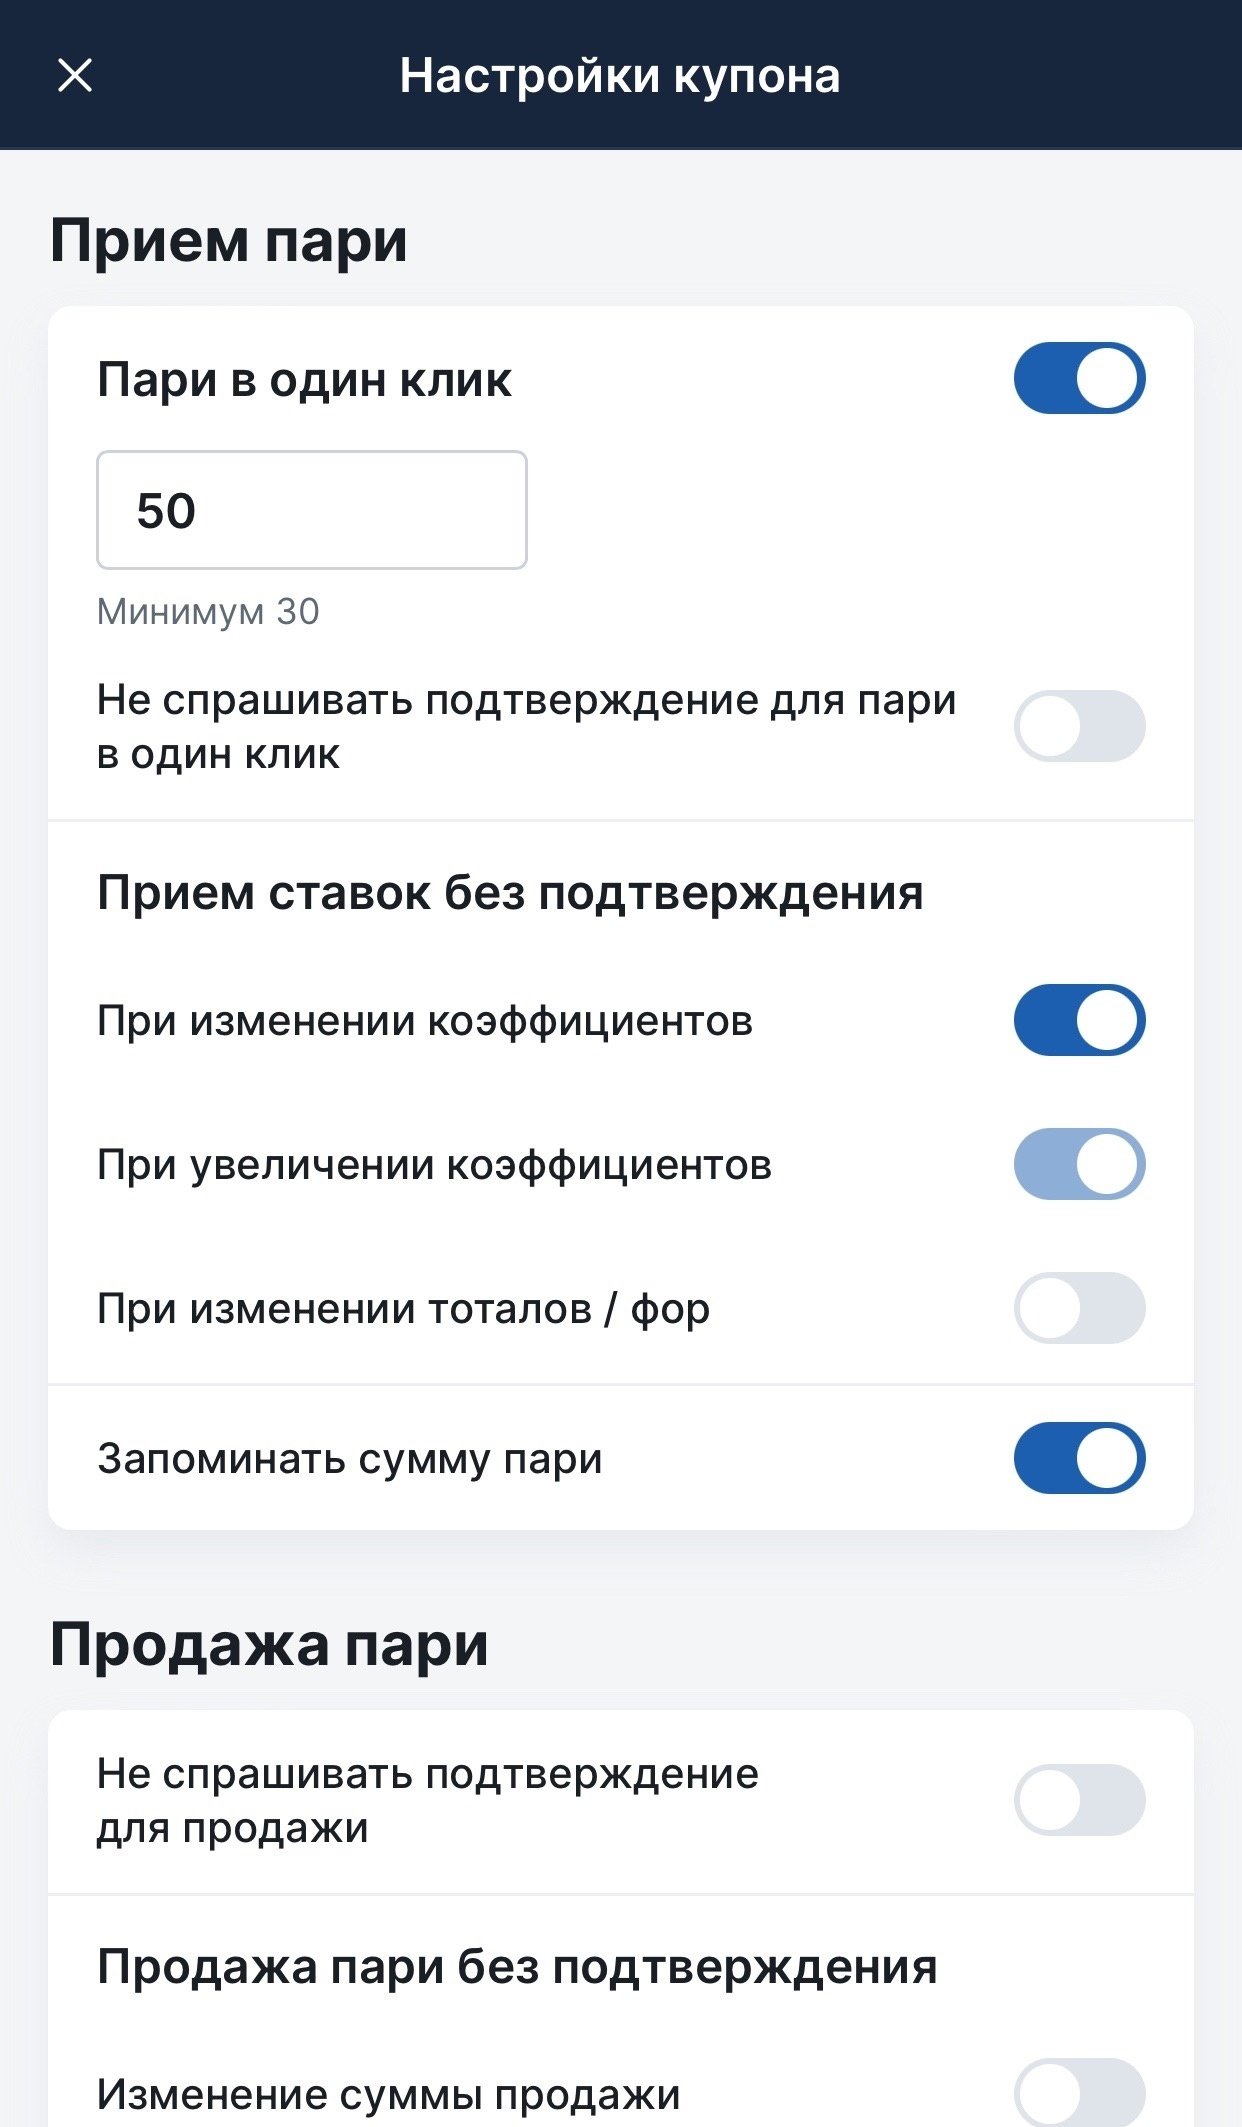Enable 'Не спрашивать подтверждение для продажи' switch
1242x2127 pixels.
1079,1800
